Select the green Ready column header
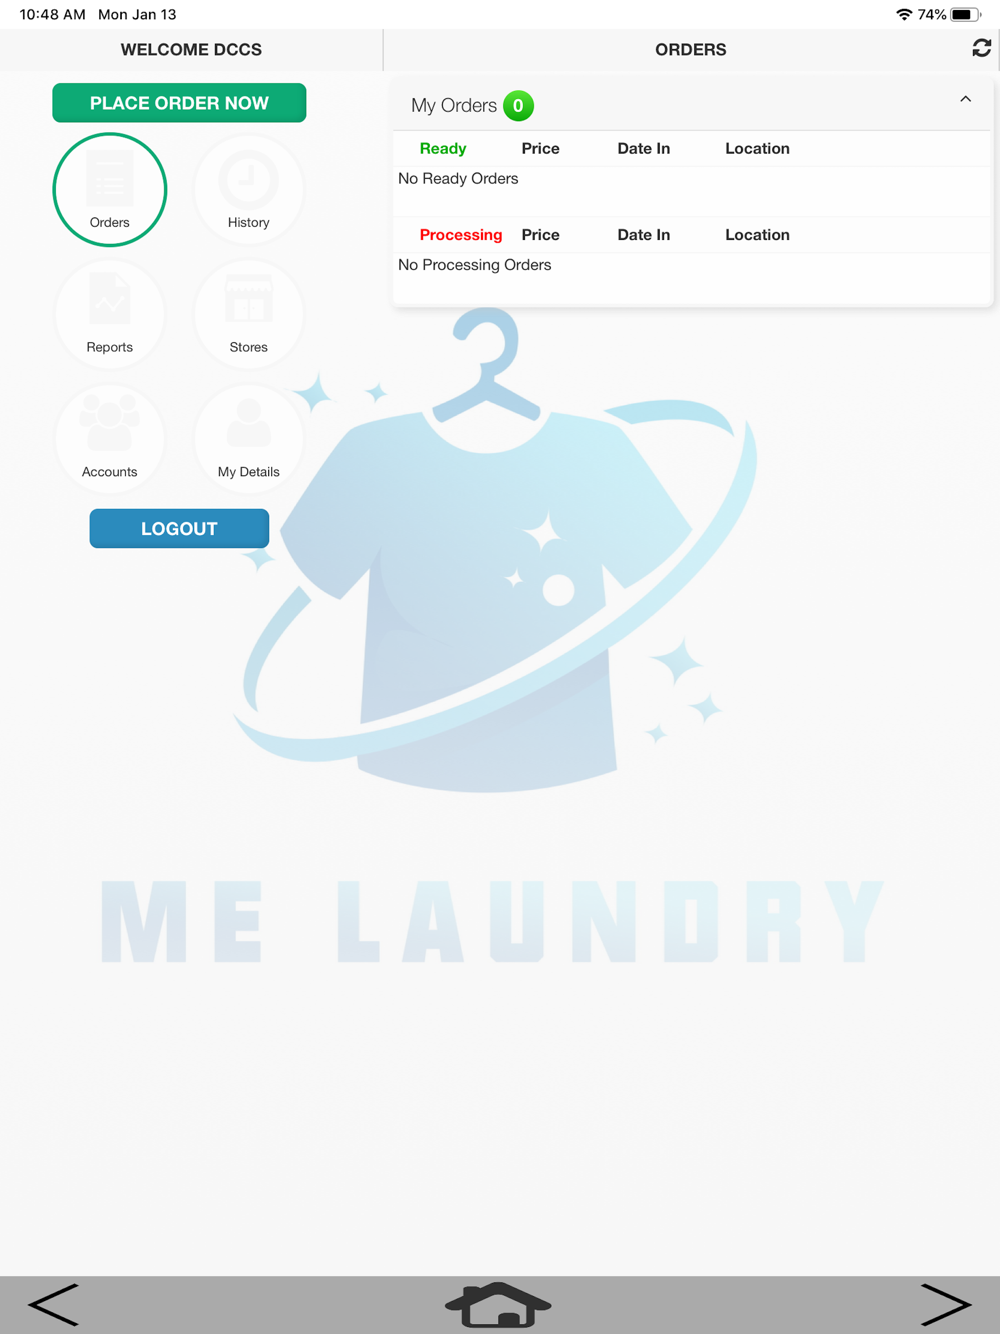1000x1334 pixels. (443, 148)
